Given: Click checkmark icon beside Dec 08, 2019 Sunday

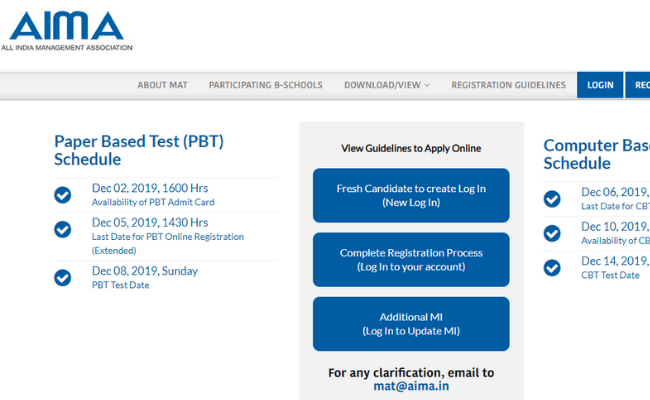Looking at the screenshot, I should click(63, 277).
